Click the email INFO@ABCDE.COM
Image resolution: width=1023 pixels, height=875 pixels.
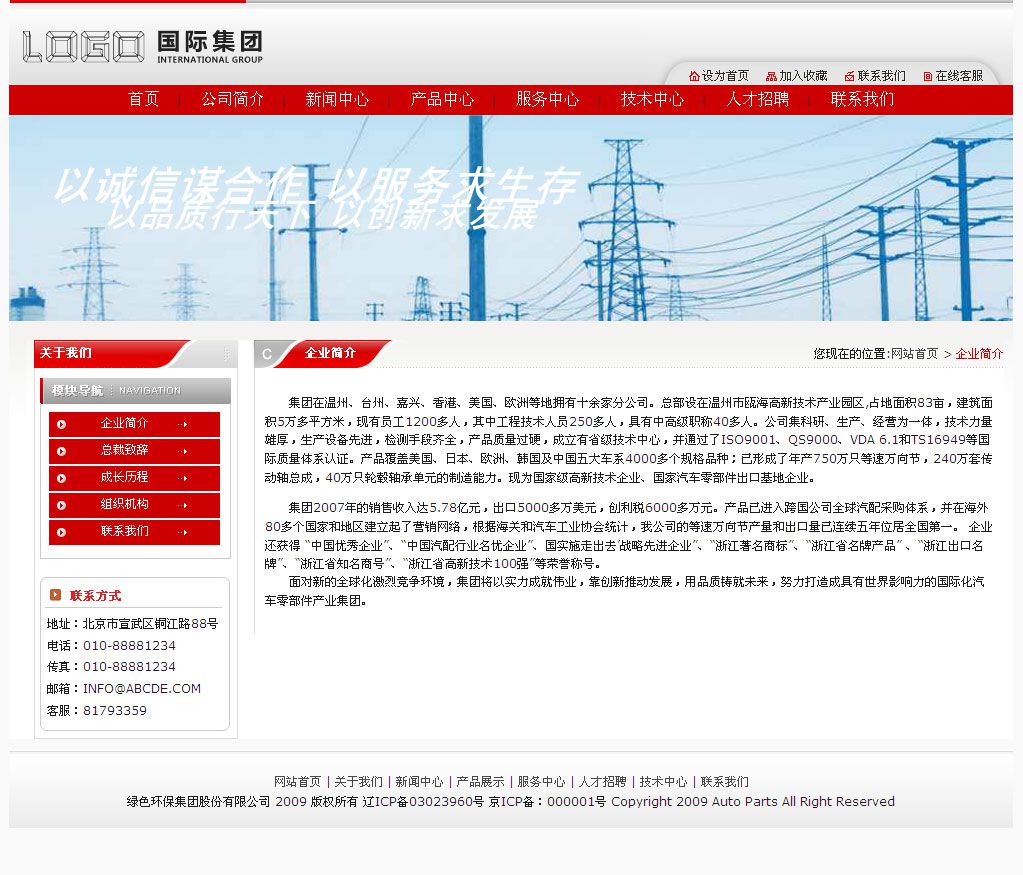point(142,688)
